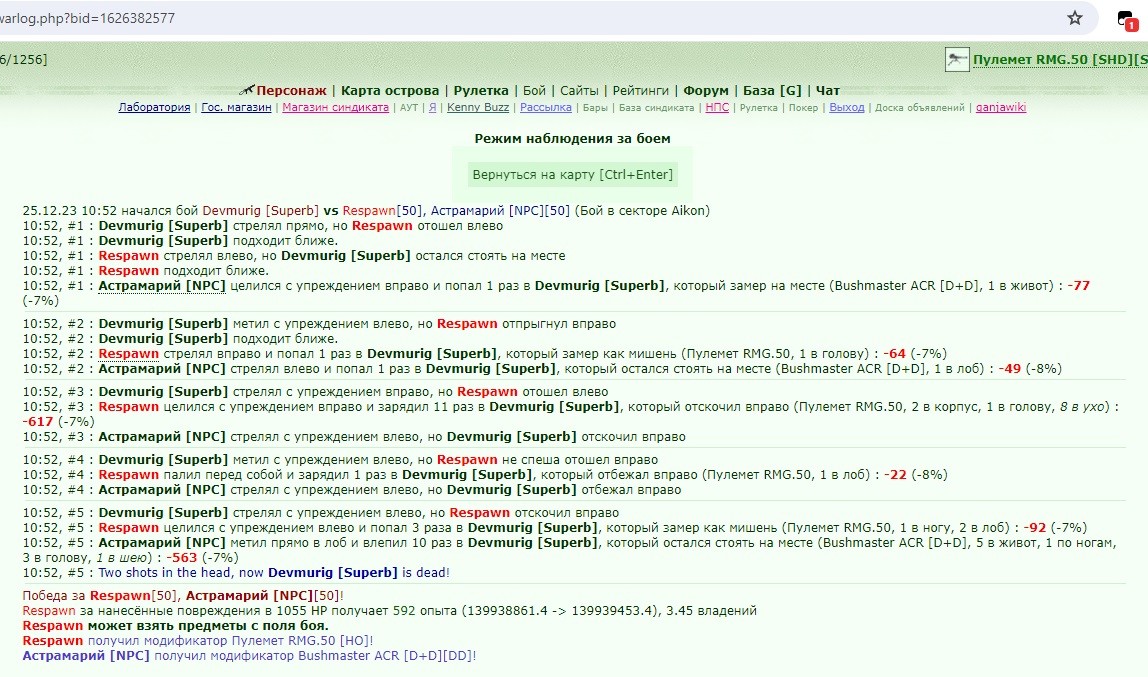Click the 'Two shots in the head' line
This screenshot has width=1148, height=677.
[x=274, y=573]
